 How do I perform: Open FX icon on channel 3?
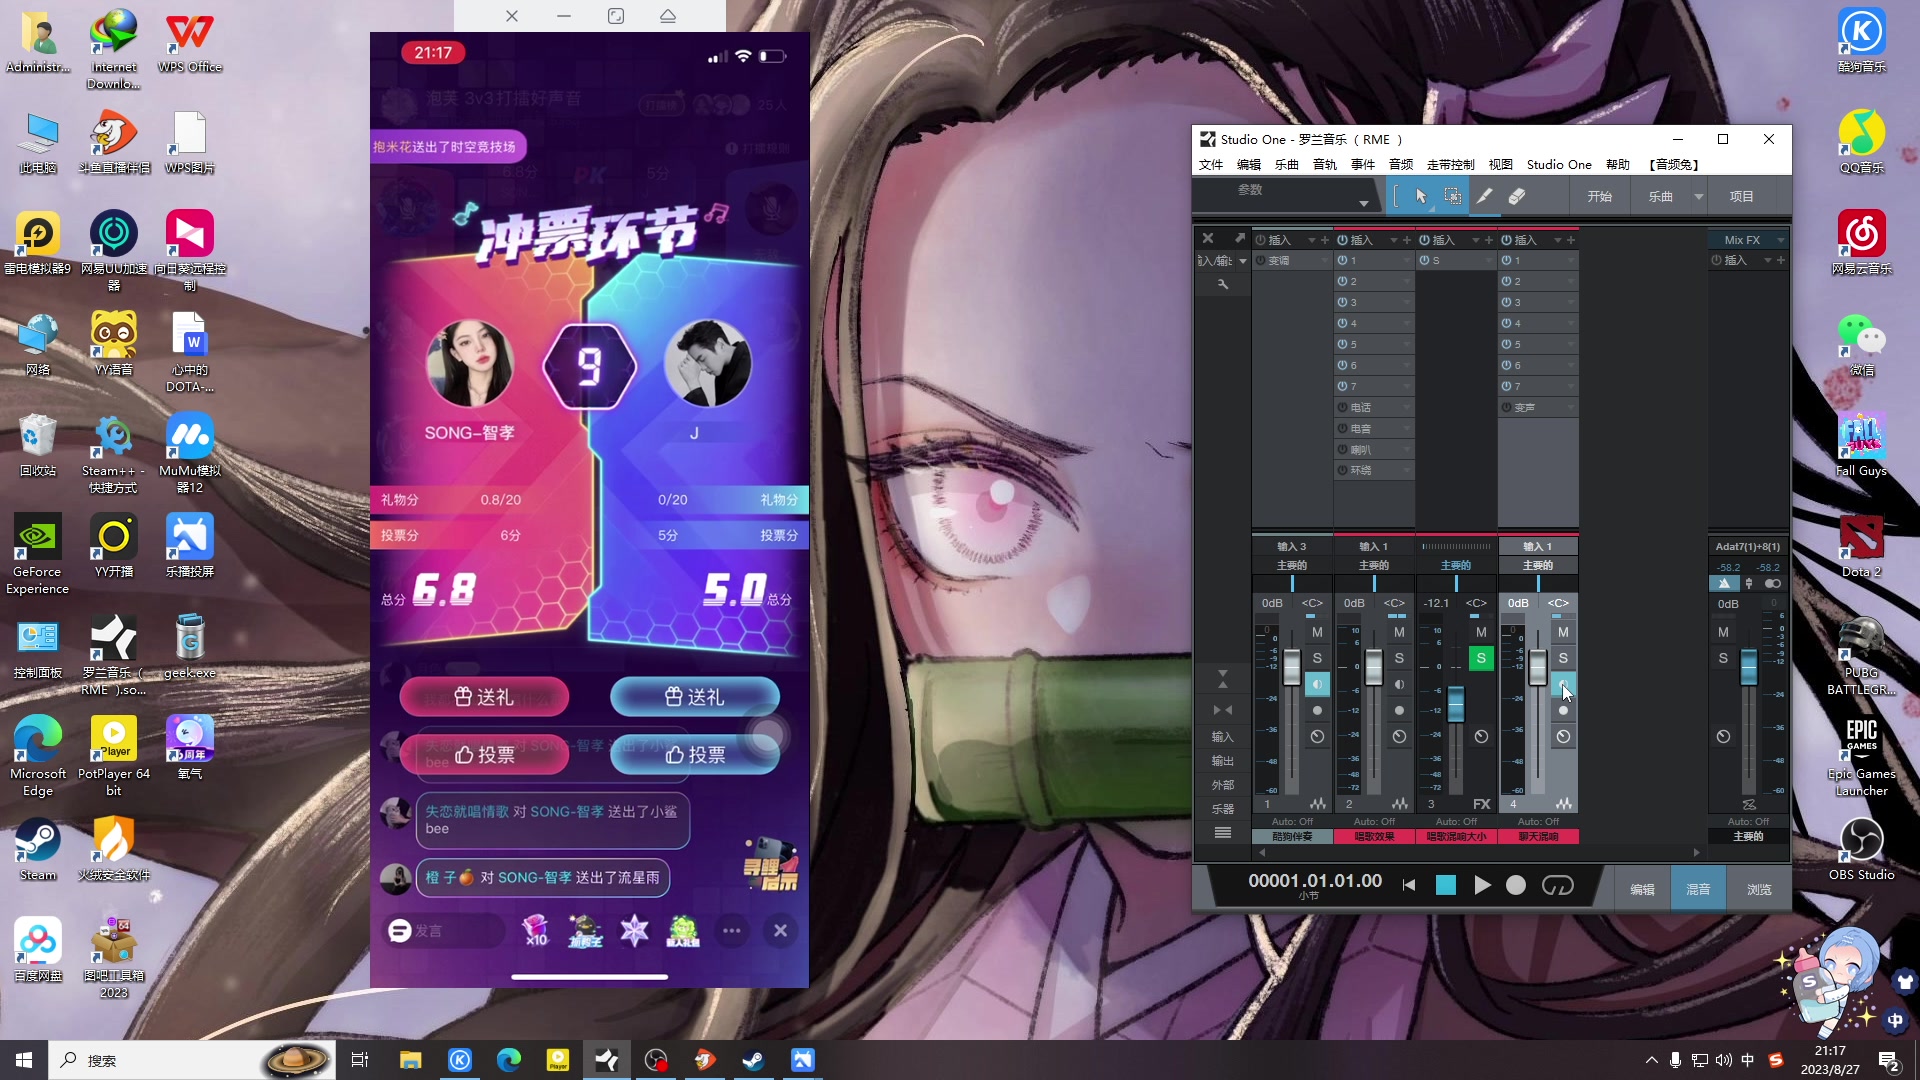[x=1482, y=804]
